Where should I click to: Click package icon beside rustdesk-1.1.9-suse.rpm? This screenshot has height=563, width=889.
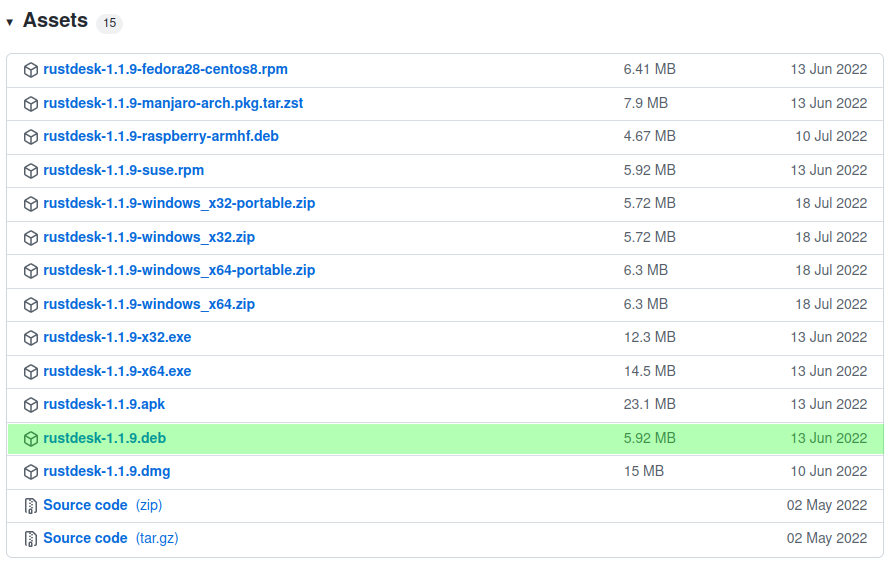[31, 171]
